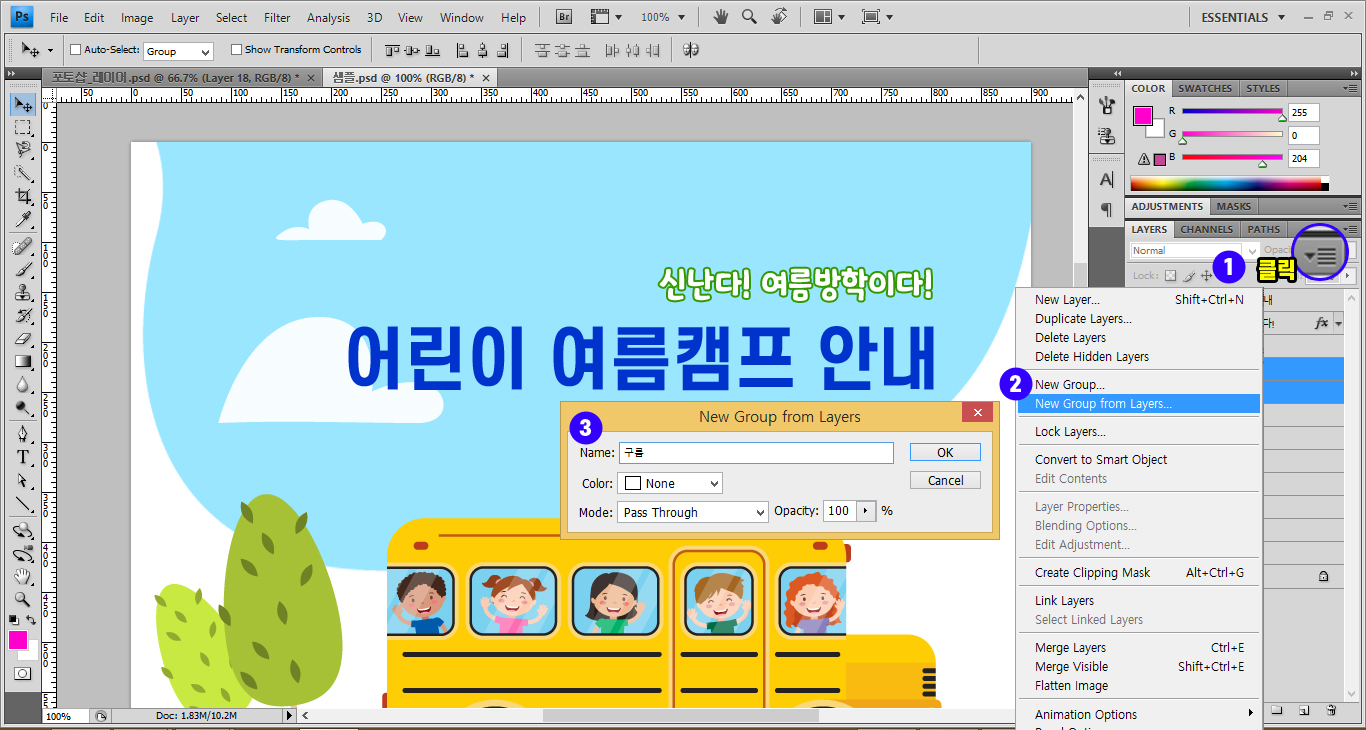The width and height of the screenshot is (1366, 730).
Task: Toggle Quick Mask mode
Action: pos(22,674)
